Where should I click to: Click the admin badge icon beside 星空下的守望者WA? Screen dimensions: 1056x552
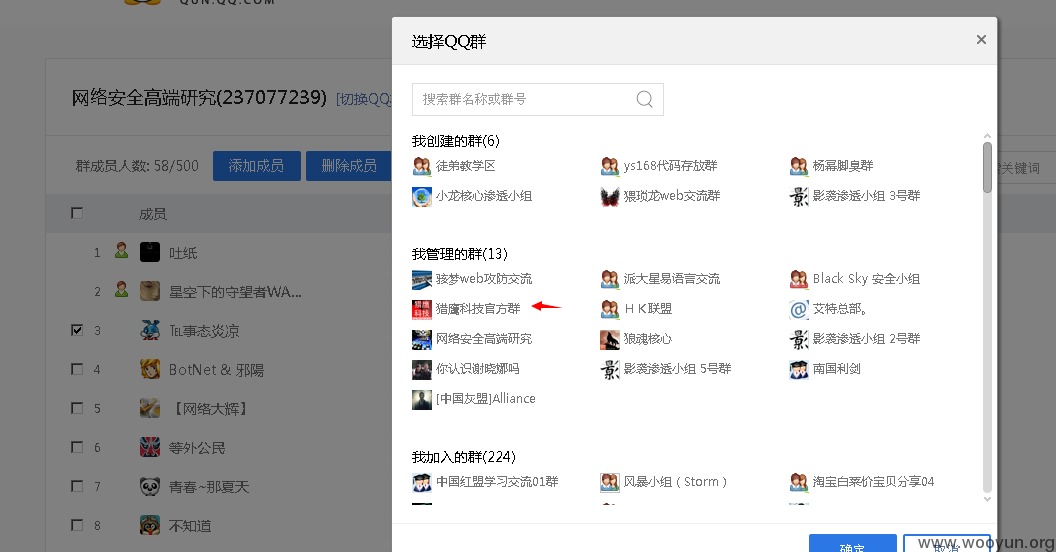121,289
